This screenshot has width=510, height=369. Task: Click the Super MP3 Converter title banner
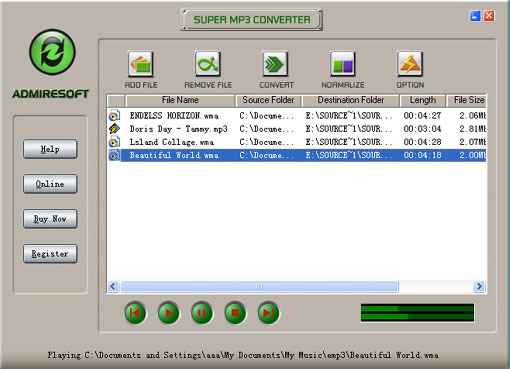(x=252, y=20)
